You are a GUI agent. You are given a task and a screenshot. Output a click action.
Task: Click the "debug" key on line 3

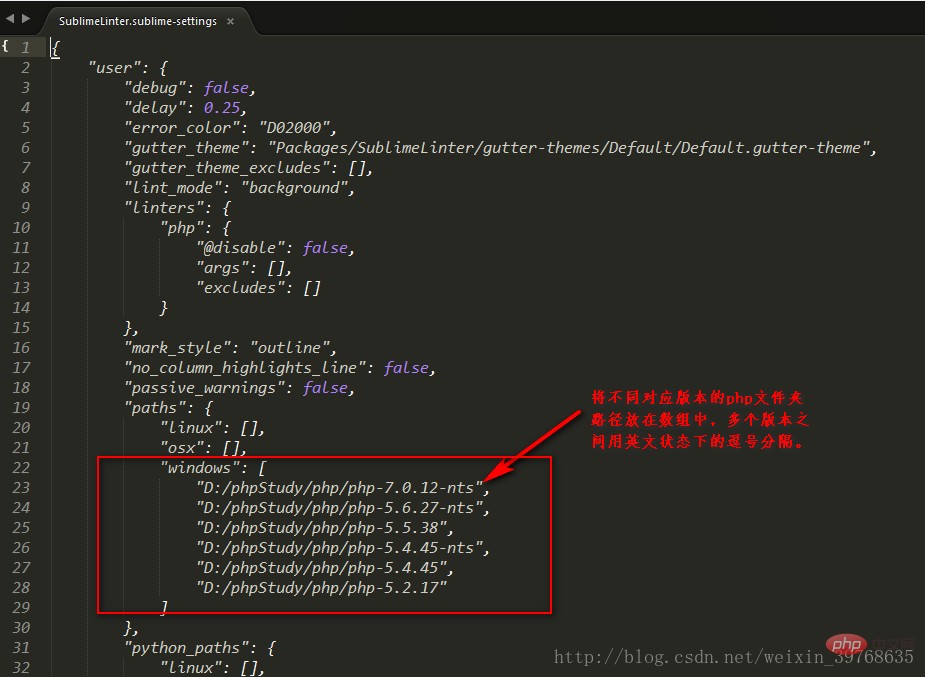[x=155, y=88]
